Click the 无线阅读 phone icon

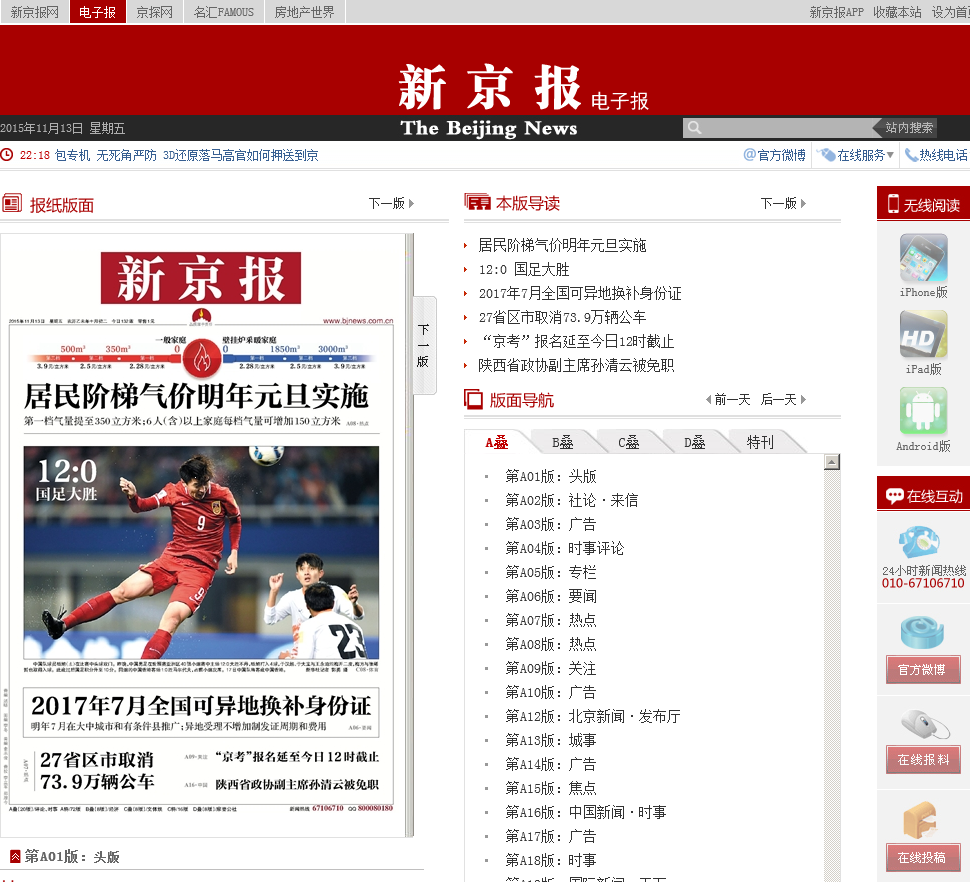893,203
